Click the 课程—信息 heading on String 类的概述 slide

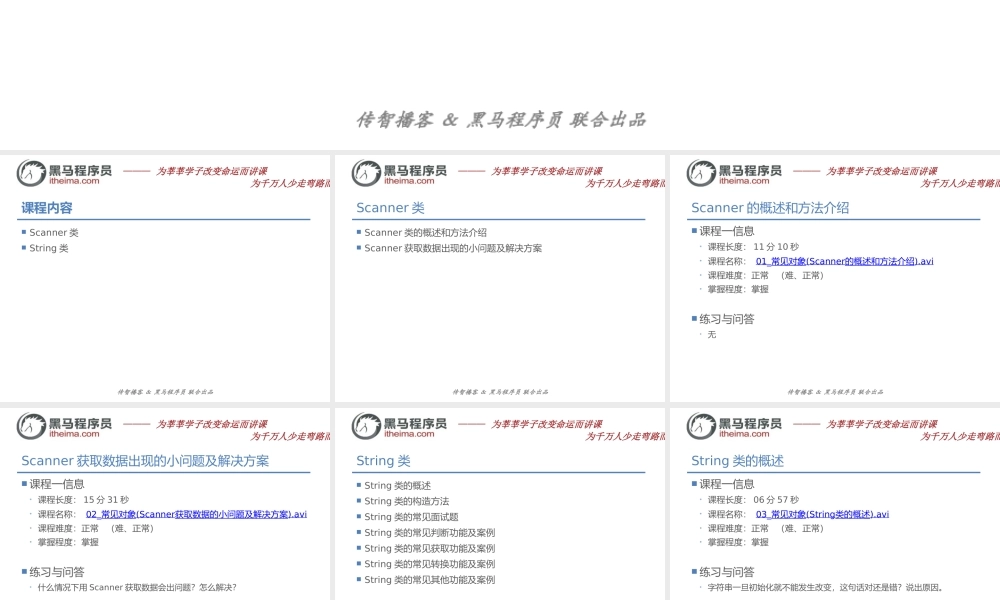point(726,483)
